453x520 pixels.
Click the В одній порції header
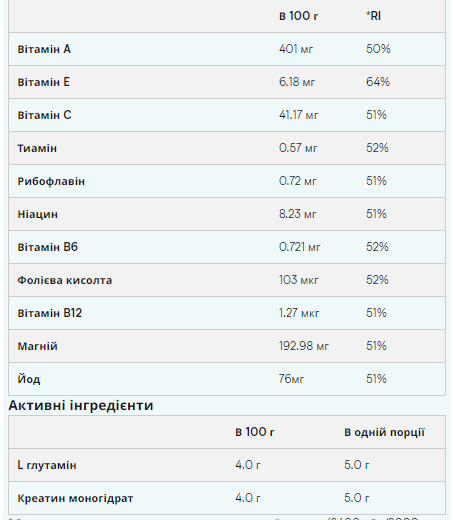384,432
